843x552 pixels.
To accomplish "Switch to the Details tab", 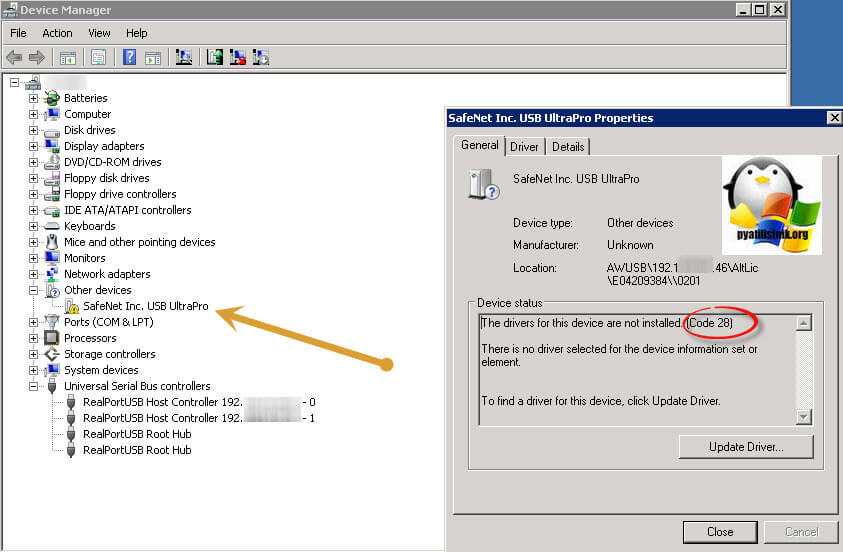I will click(567, 147).
